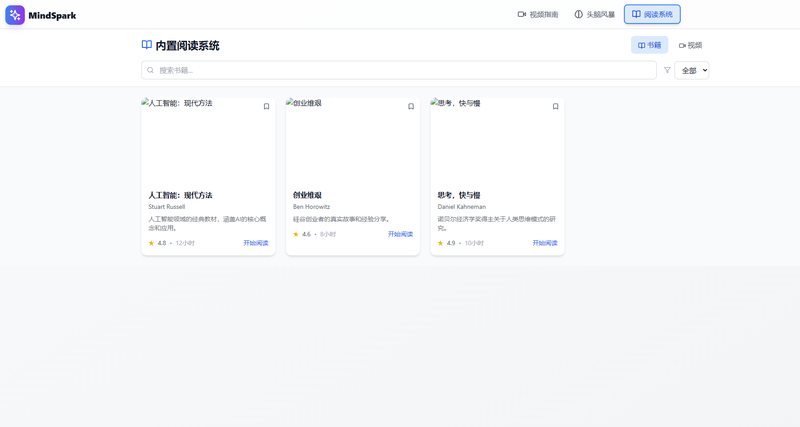Bookmark 思考，快与慢 book
This screenshot has width=800, height=427.
[556, 106]
